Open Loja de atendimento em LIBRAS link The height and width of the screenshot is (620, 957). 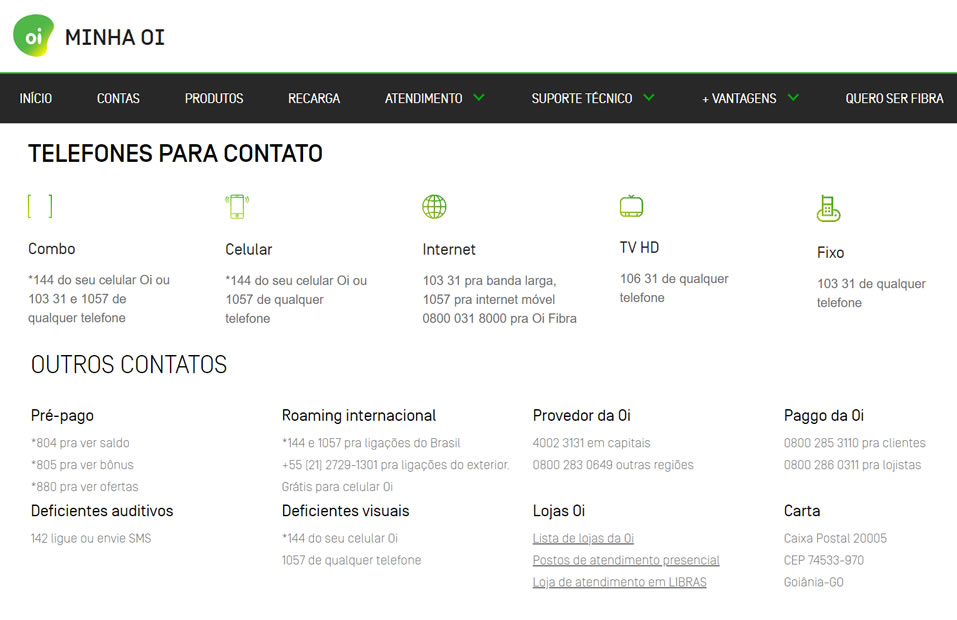pyautogui.click(x=619, y=582)
